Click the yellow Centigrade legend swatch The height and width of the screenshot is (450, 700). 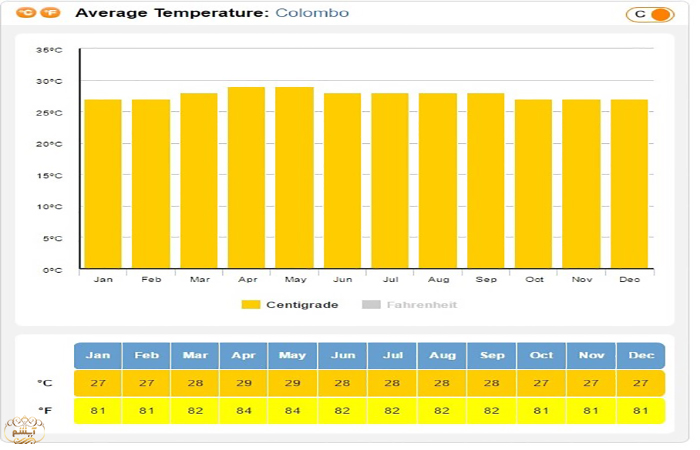click(251, 304)
